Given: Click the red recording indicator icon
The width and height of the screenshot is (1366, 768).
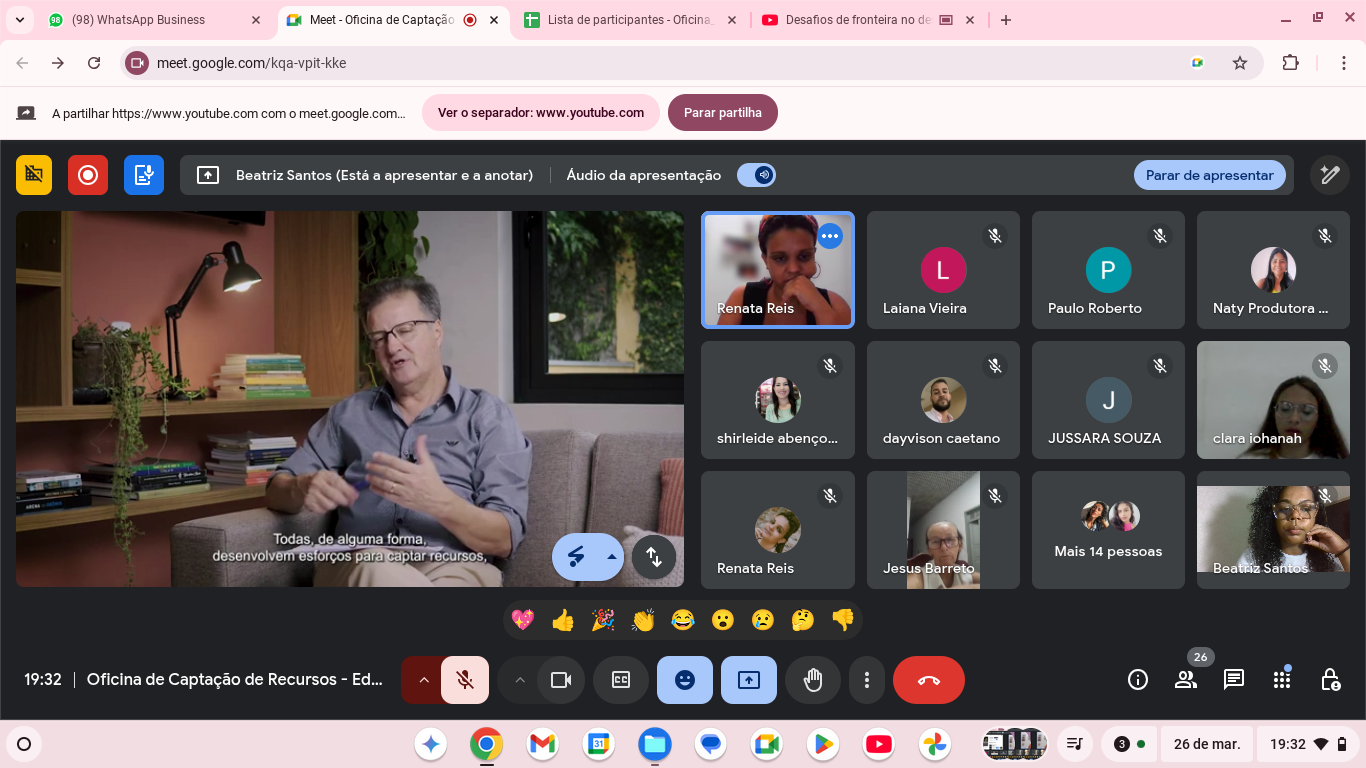Looking at the screenshot, I should [88, 175].
